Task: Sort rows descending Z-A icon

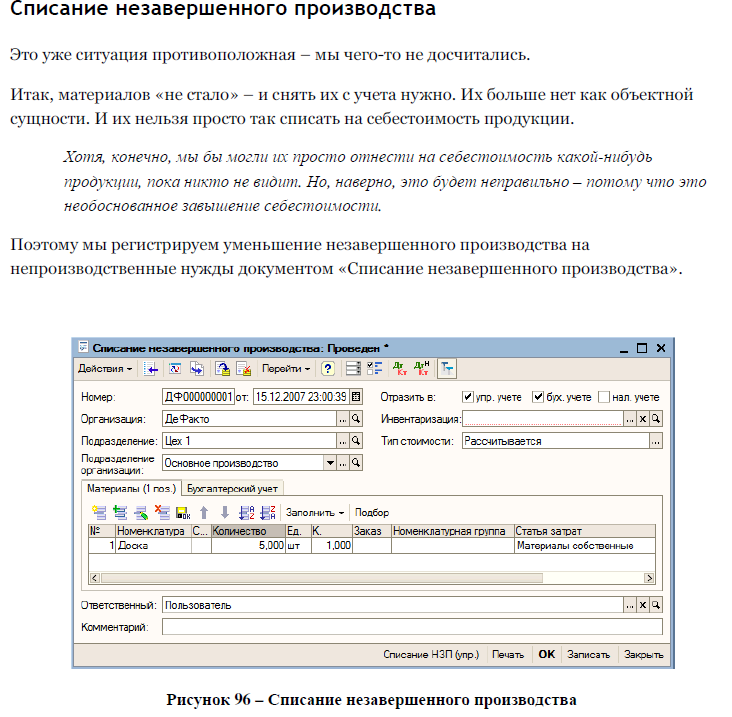Action: (x=268, y=513)
